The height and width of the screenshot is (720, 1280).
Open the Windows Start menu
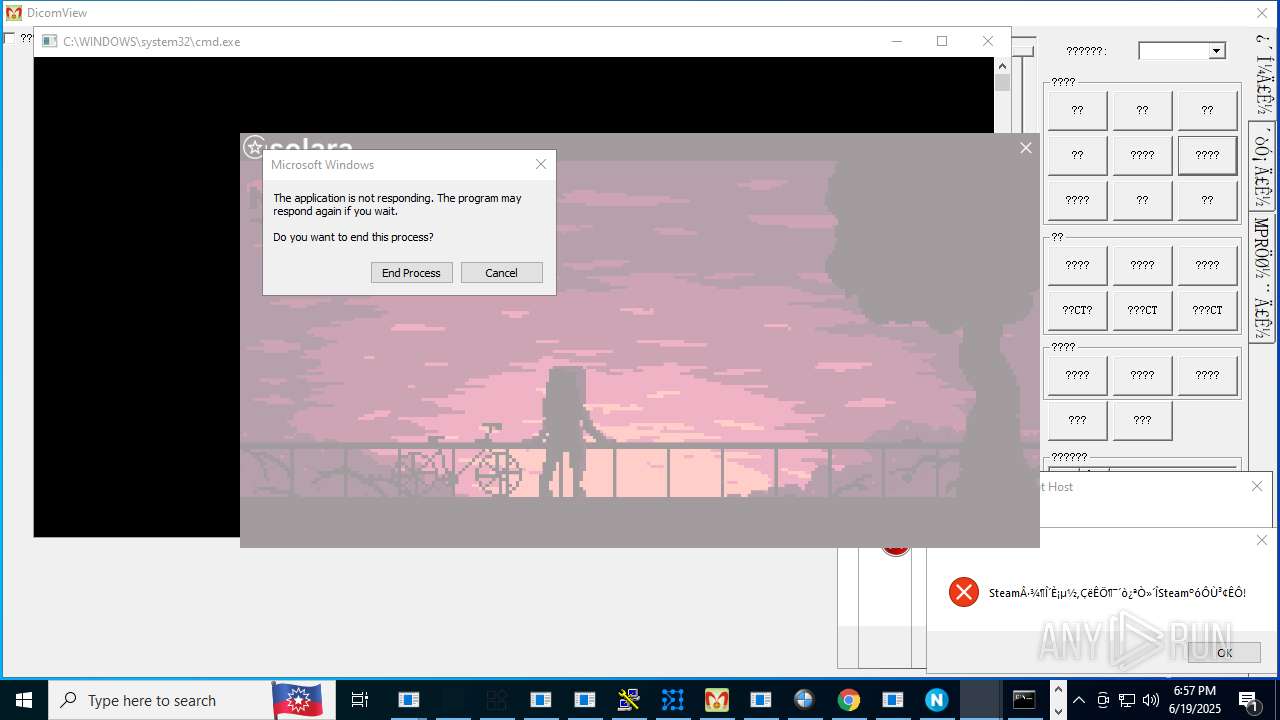tap(24, 700)
